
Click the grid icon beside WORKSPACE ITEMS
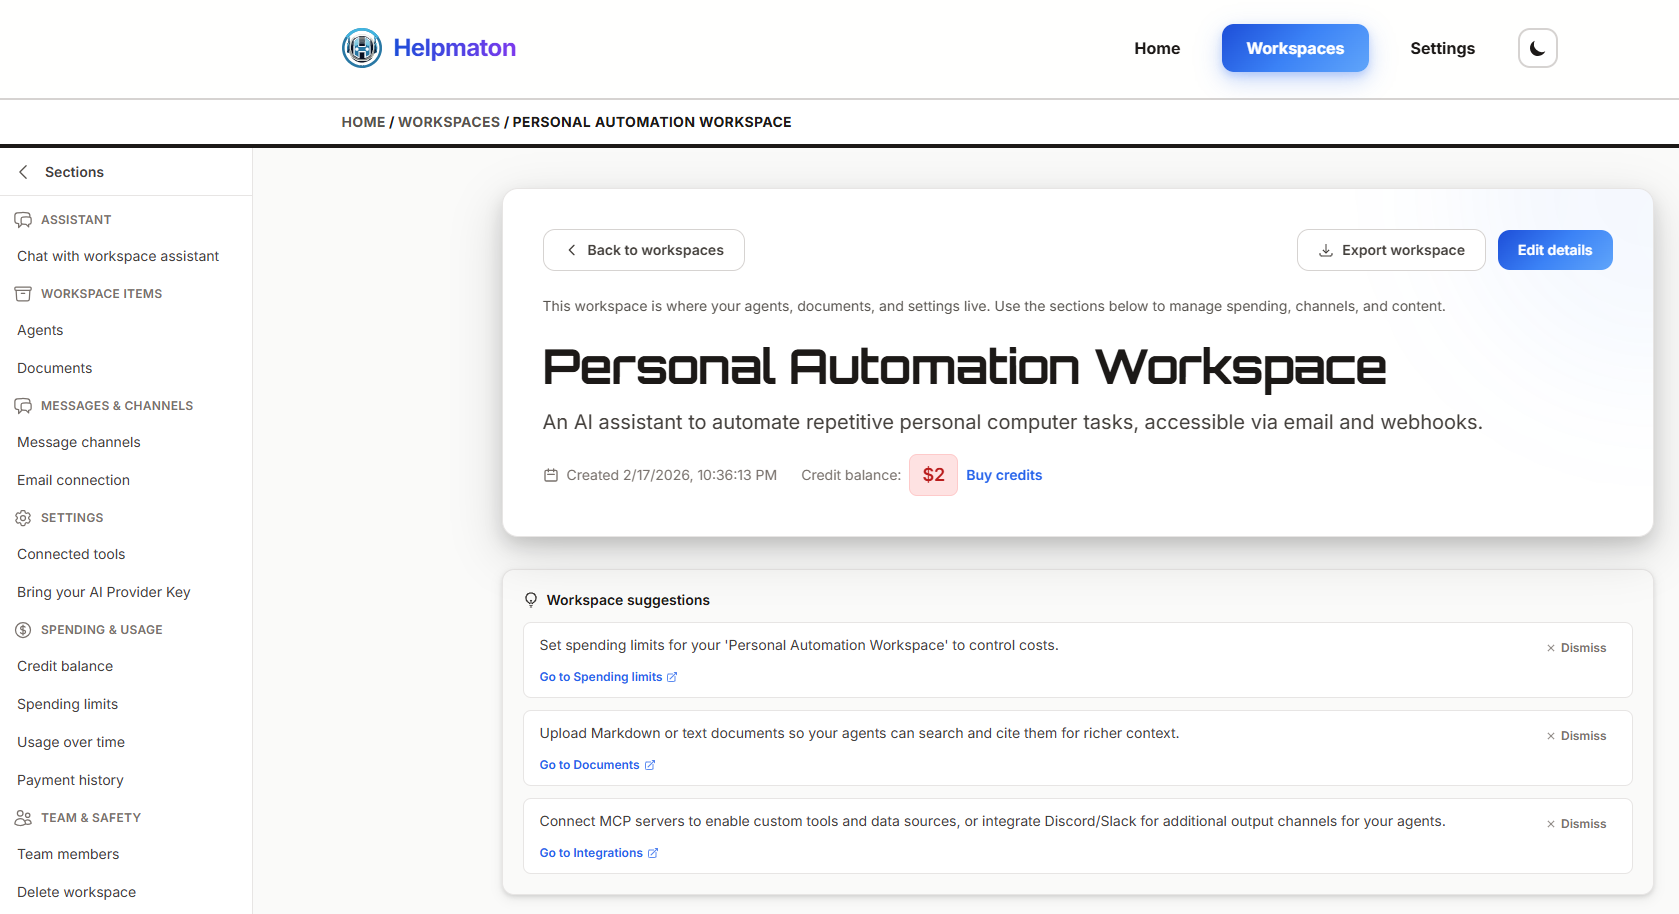(23, 293)
